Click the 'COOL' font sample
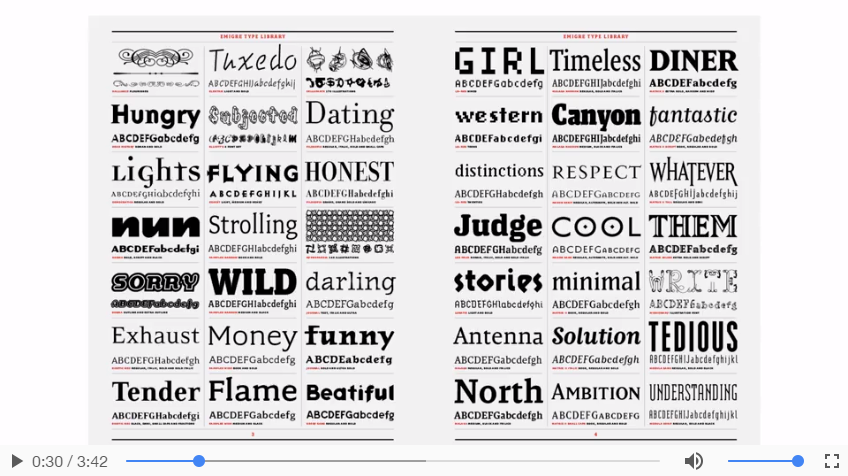This screenshot has width=848, height=476. pos(596,227)
